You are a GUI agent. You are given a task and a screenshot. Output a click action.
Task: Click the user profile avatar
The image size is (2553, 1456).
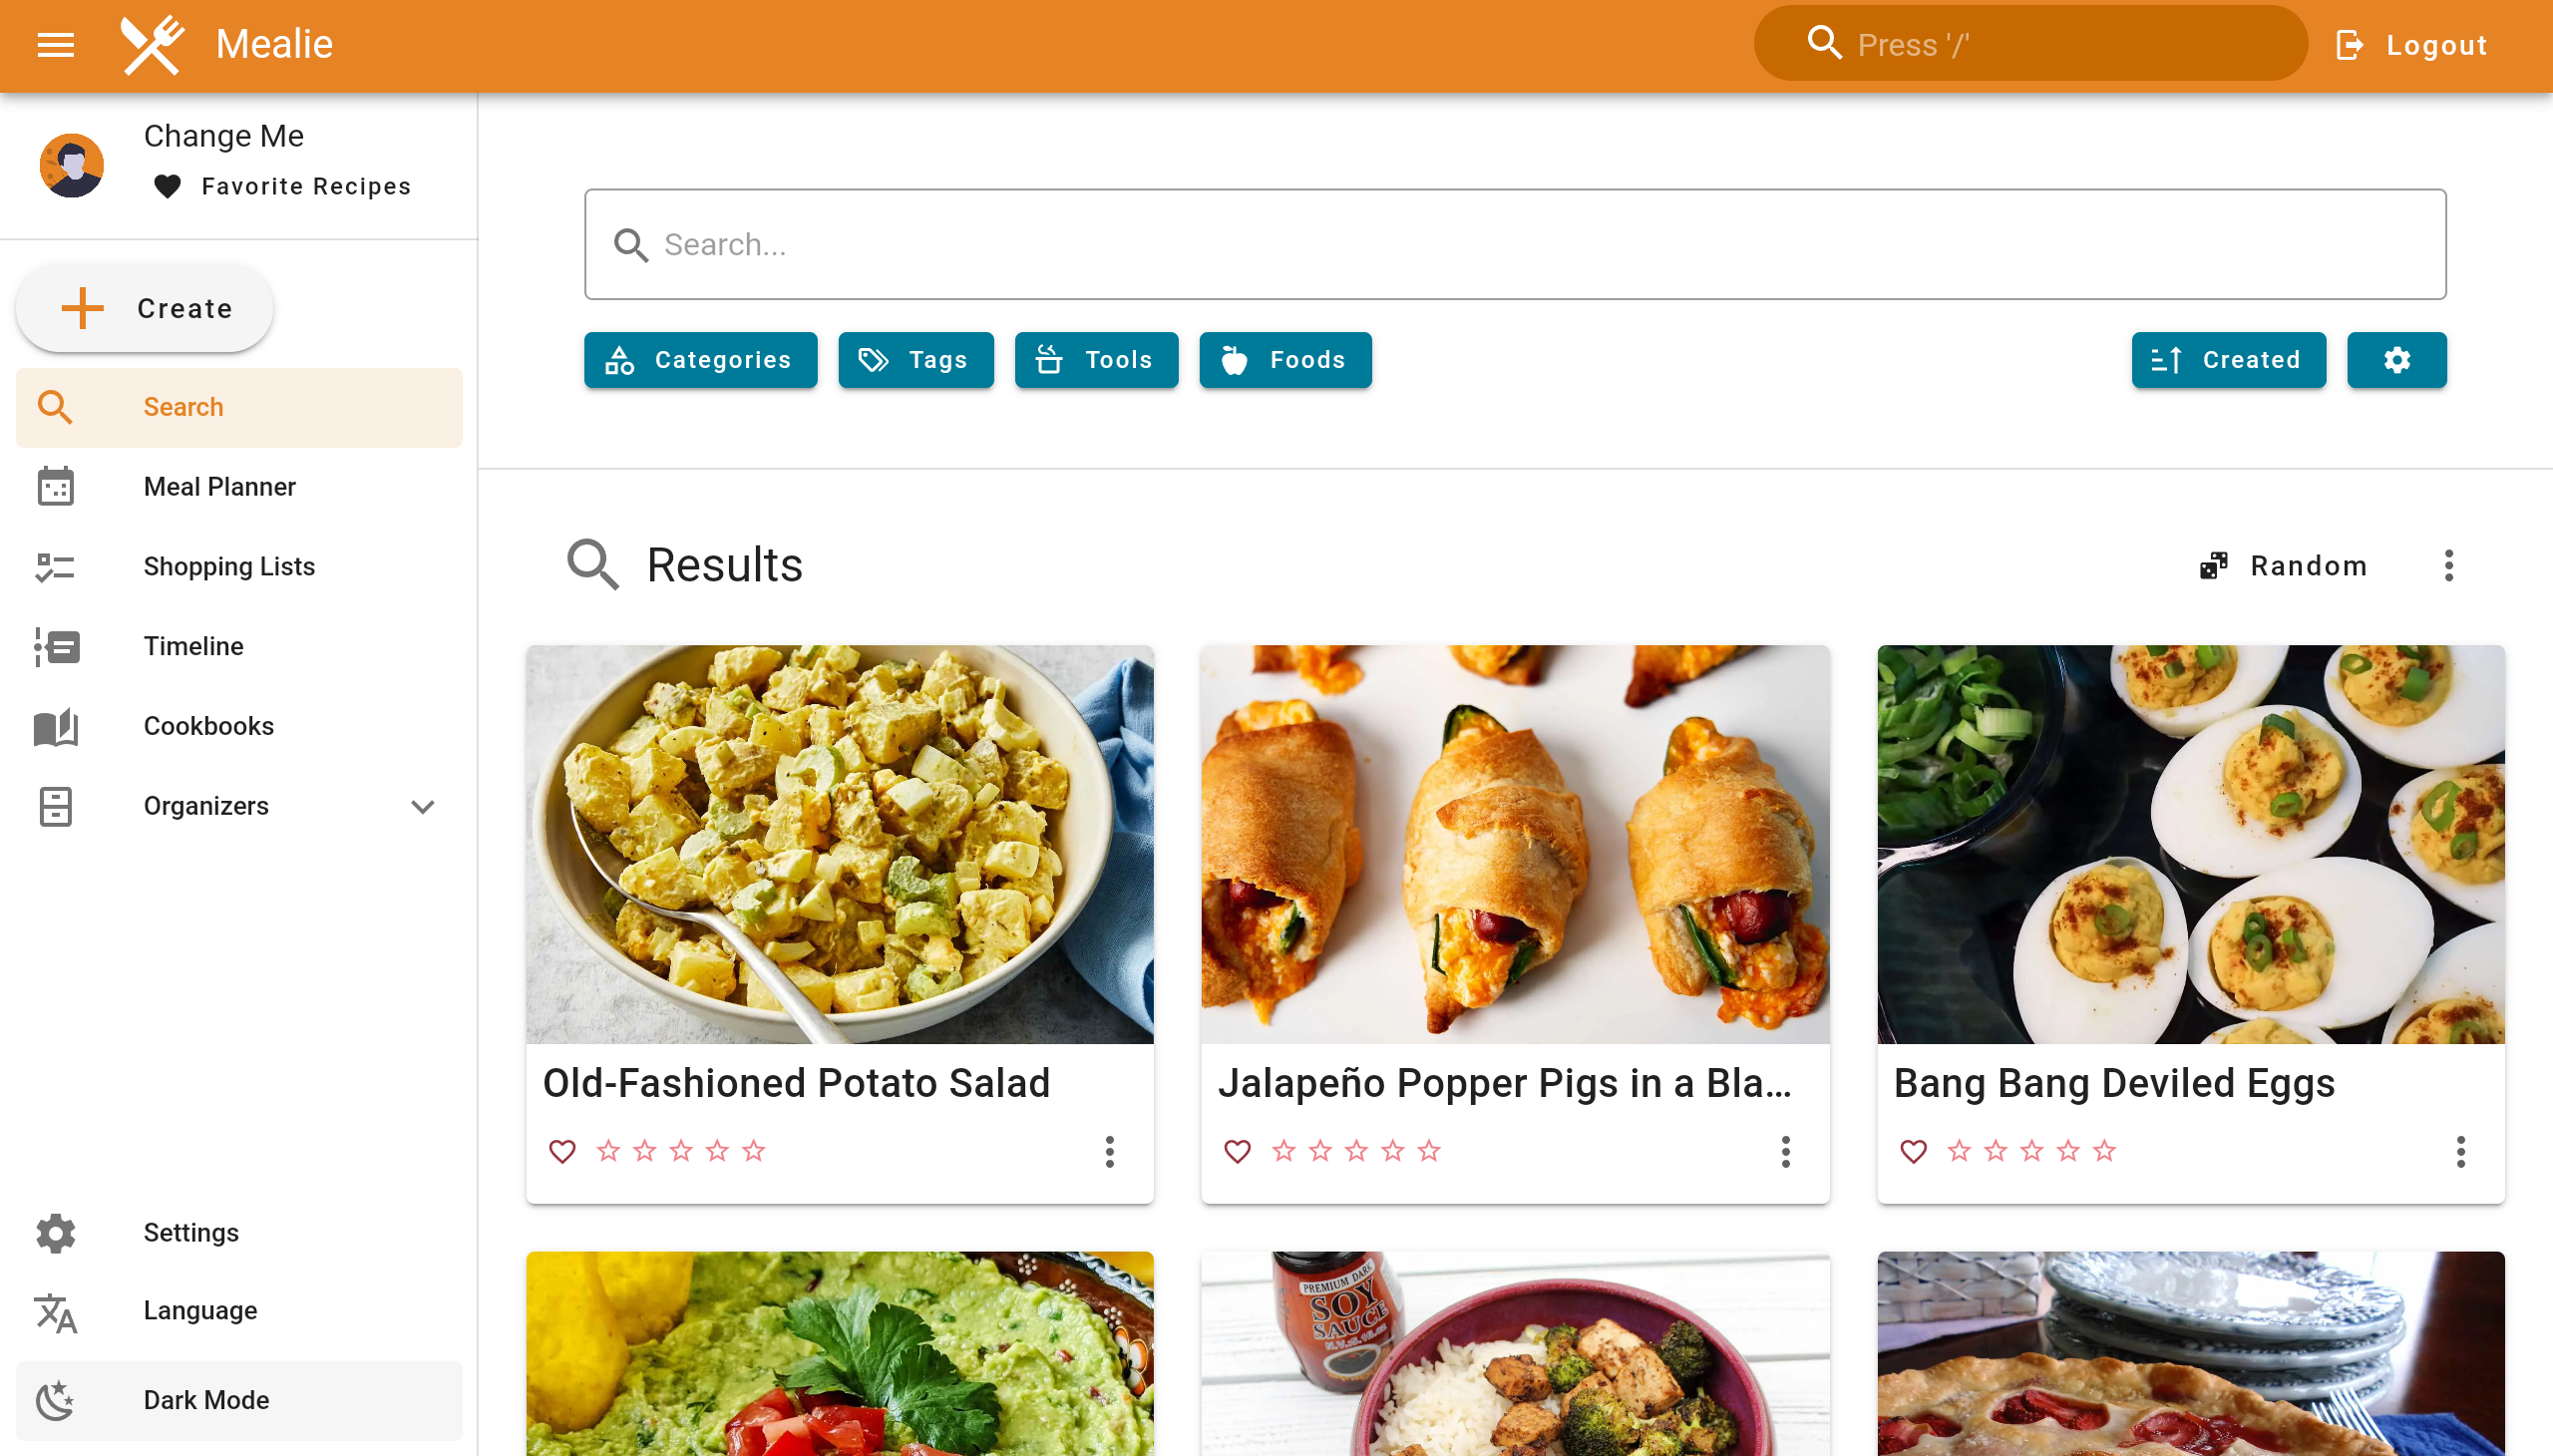72,165
